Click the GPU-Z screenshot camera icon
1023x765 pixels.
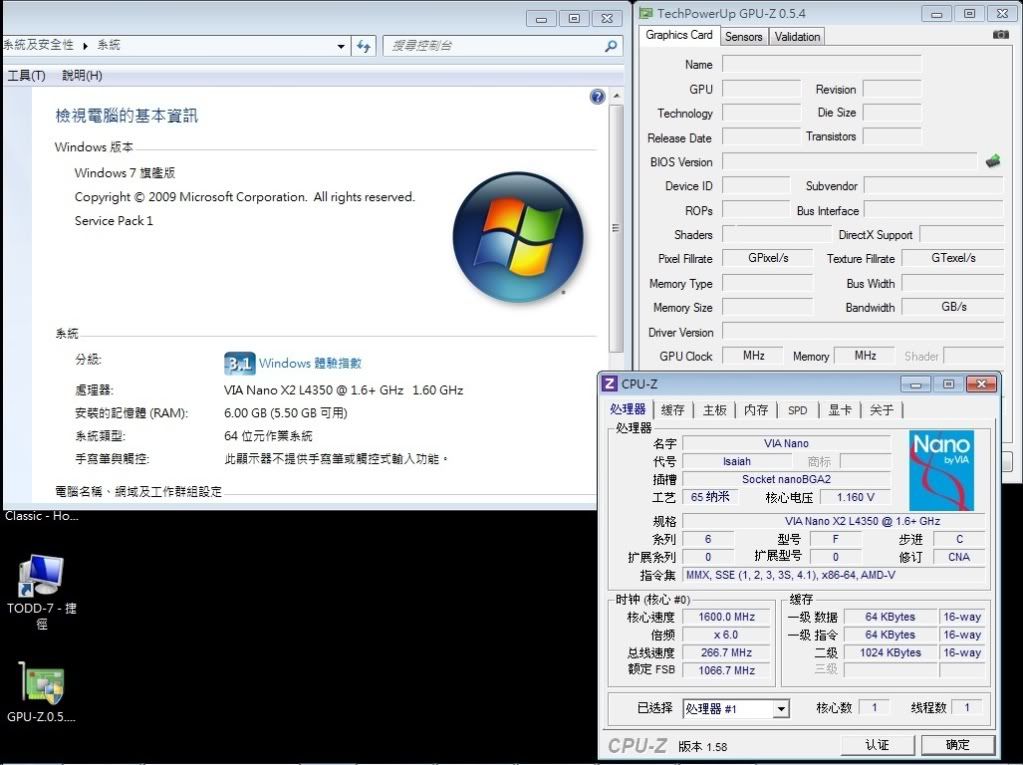pyautogui.click(x=1000, y=35)
